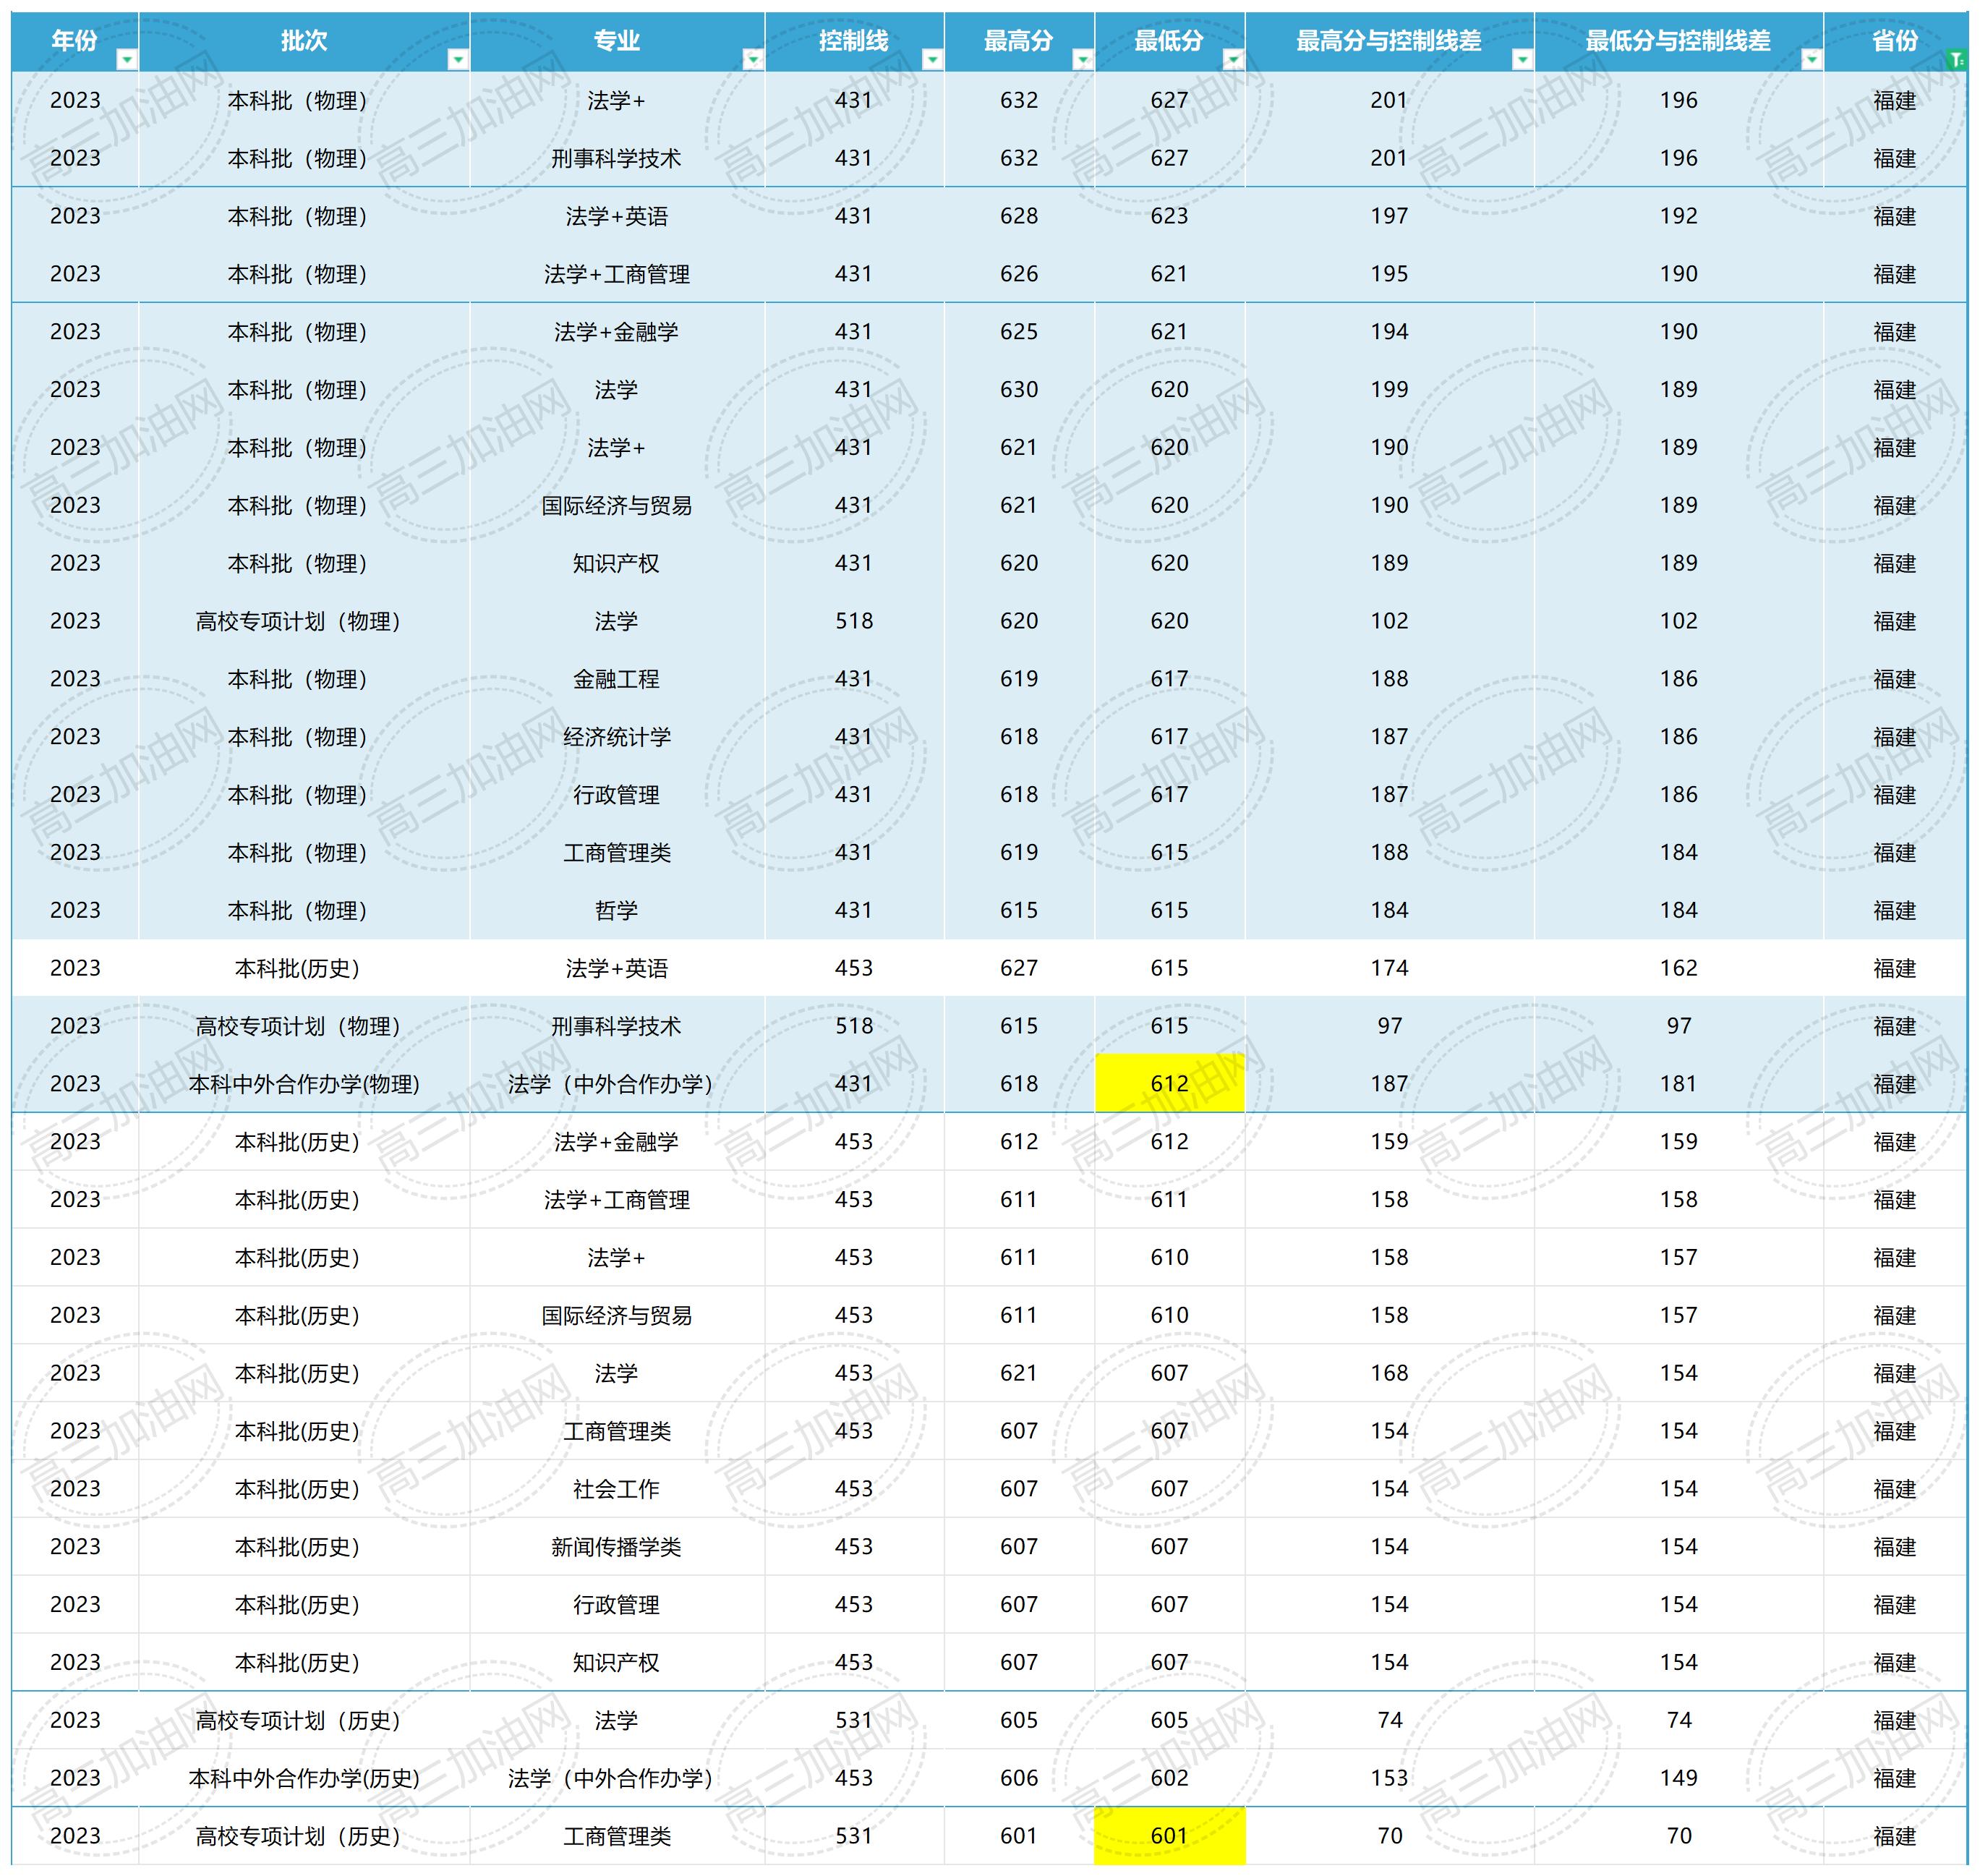1980x1876 pixels.
Task: Select the 新闻传播学类 cell
Action: pos(617,1547)
